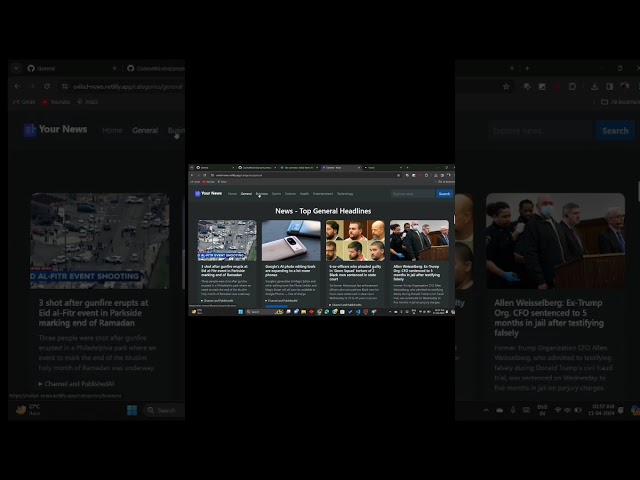Open the Chrome profile avatar
Viewport: 640px width, 480px height.
click(x=448, y=175)
